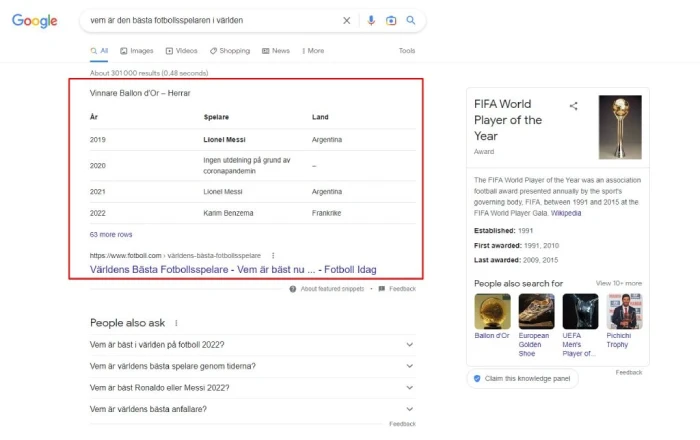Clear the search box with X icon
The width and height of the screenshot is (700, 440).
[x=347, y=20]
